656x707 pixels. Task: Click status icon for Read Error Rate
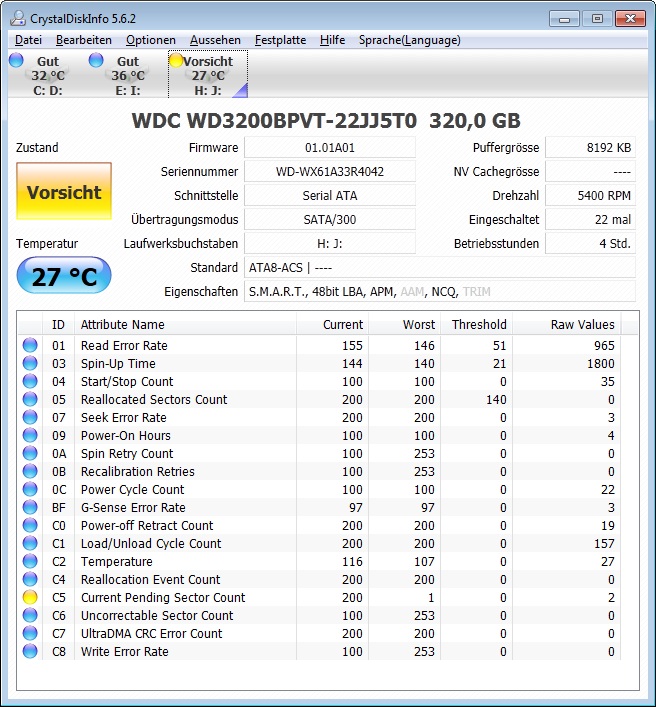[30, 345]
